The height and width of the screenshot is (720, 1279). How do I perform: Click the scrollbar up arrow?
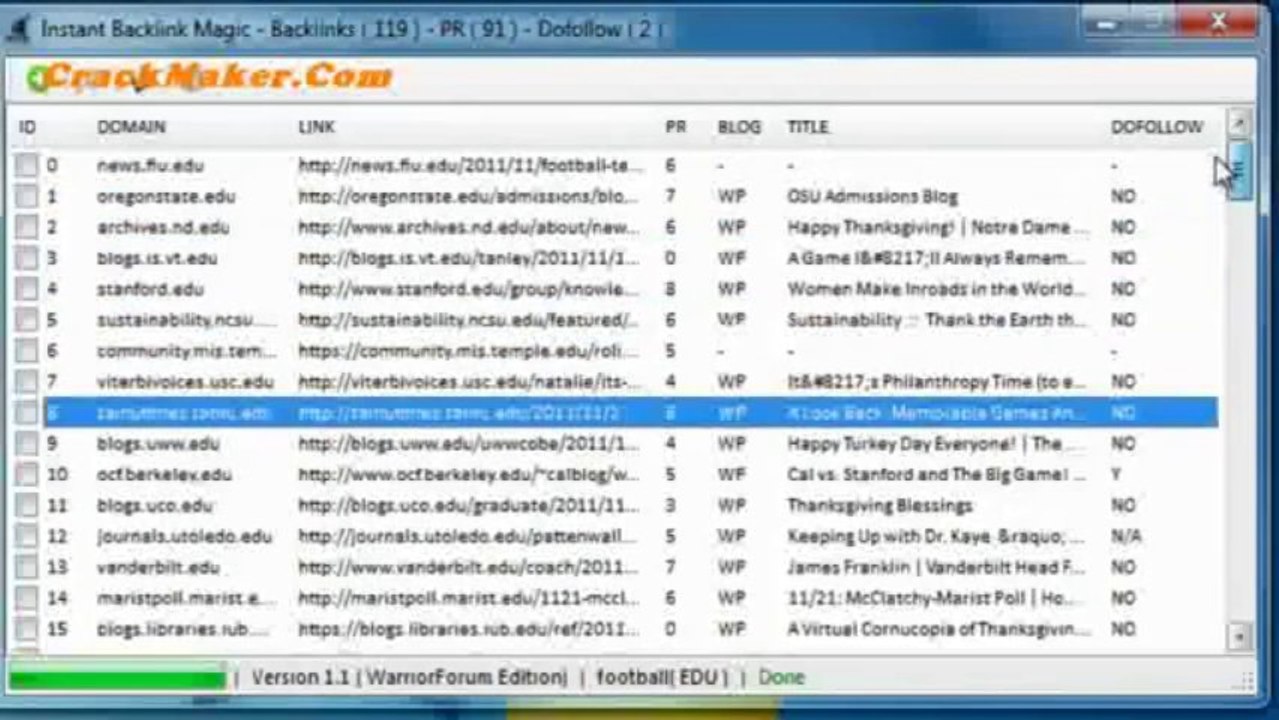click(x=1239, y=123)
